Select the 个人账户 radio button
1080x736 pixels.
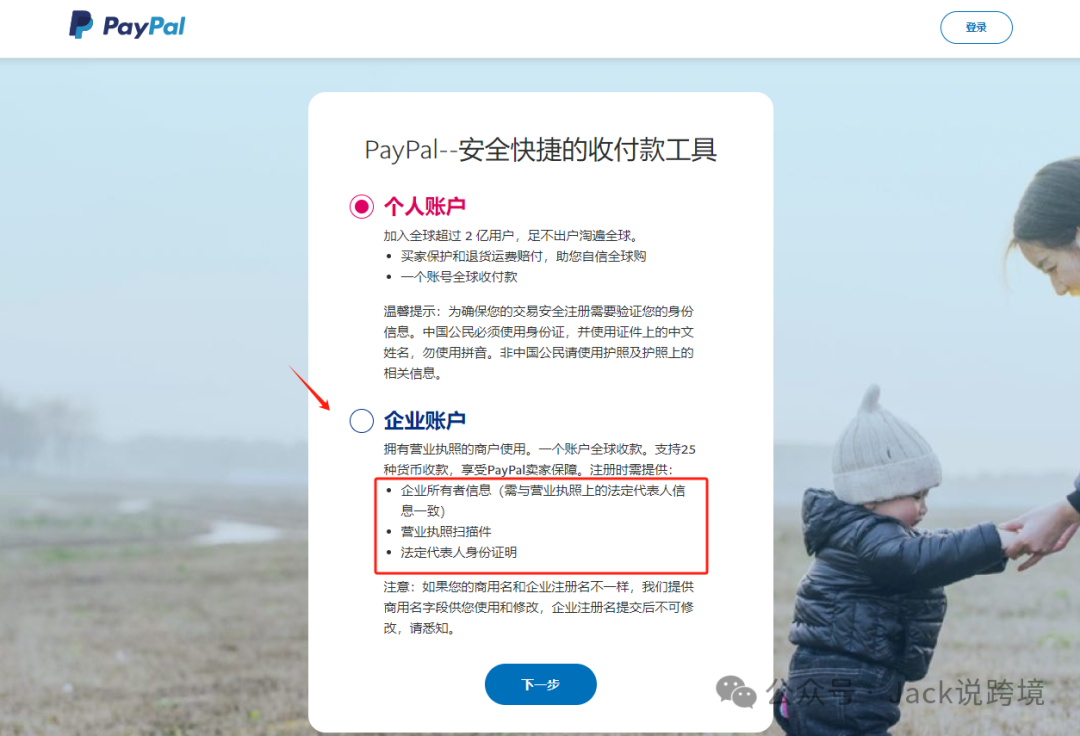pos(362,206)
